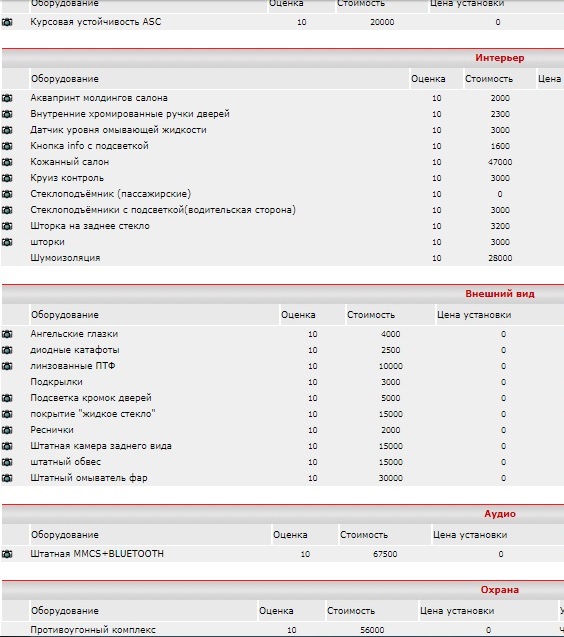Click cost value 28000 for Шумоизоляция
Viewport: 564px width, 637px height.
tap(500, 258)
